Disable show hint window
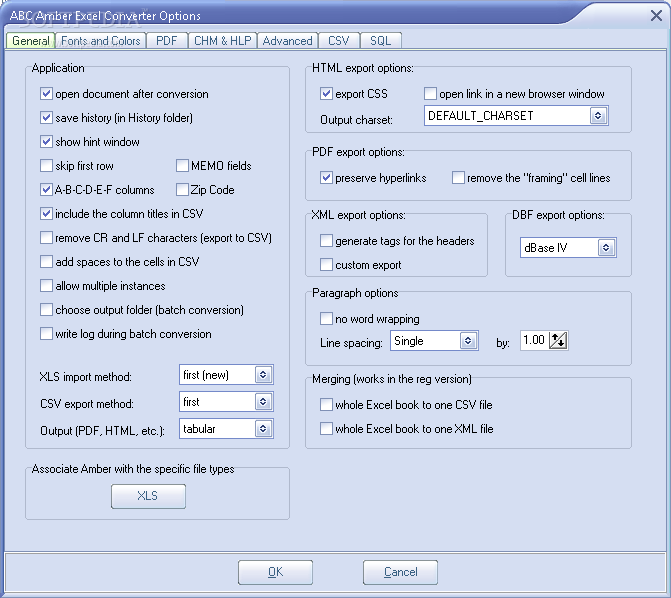The image size is (671, 598). click(x=46, y=142)
